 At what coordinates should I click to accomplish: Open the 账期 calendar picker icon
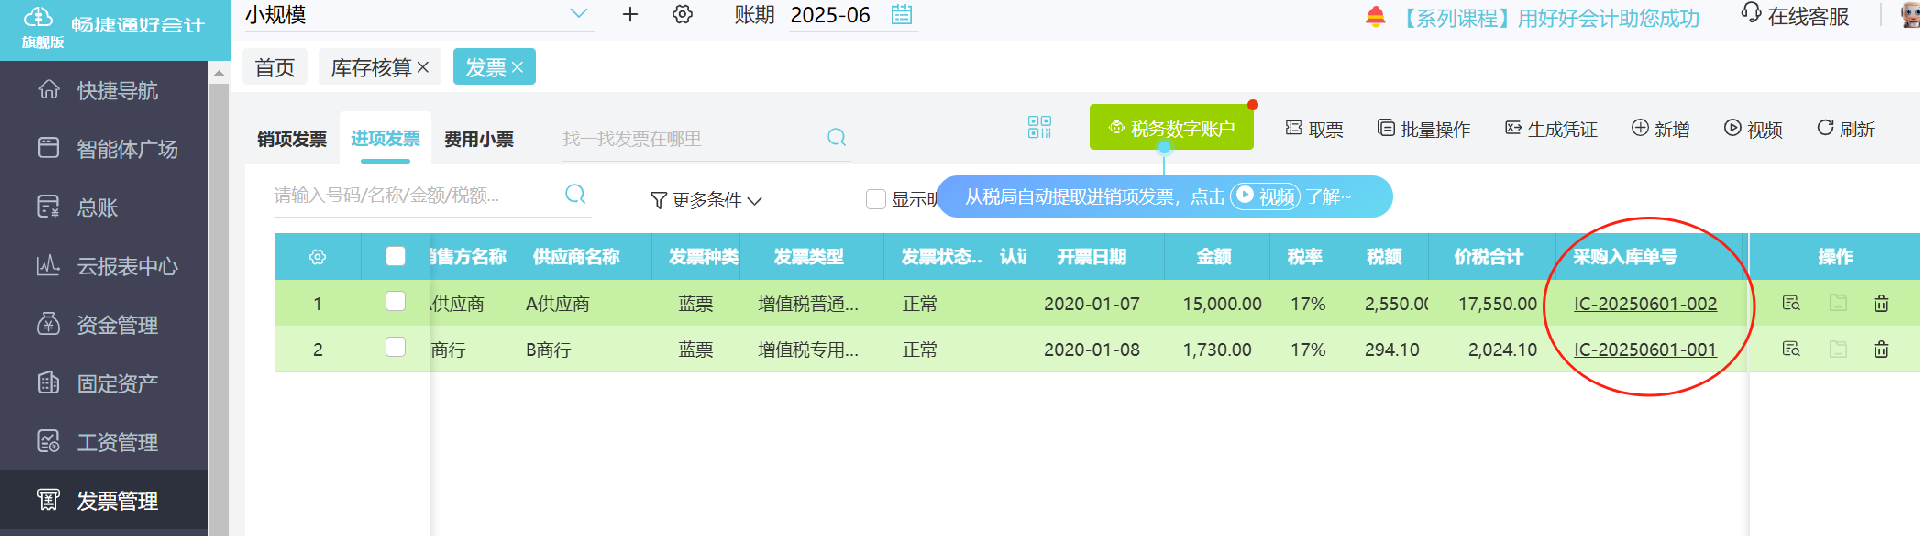coord(902,14)
